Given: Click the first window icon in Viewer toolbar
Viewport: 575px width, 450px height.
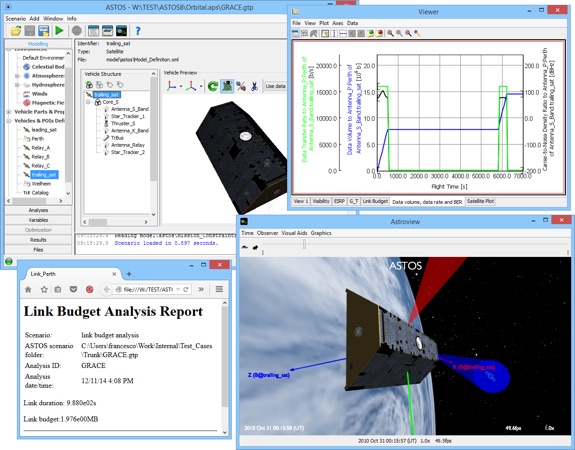Looking at the screenshot, I should 296,33.
